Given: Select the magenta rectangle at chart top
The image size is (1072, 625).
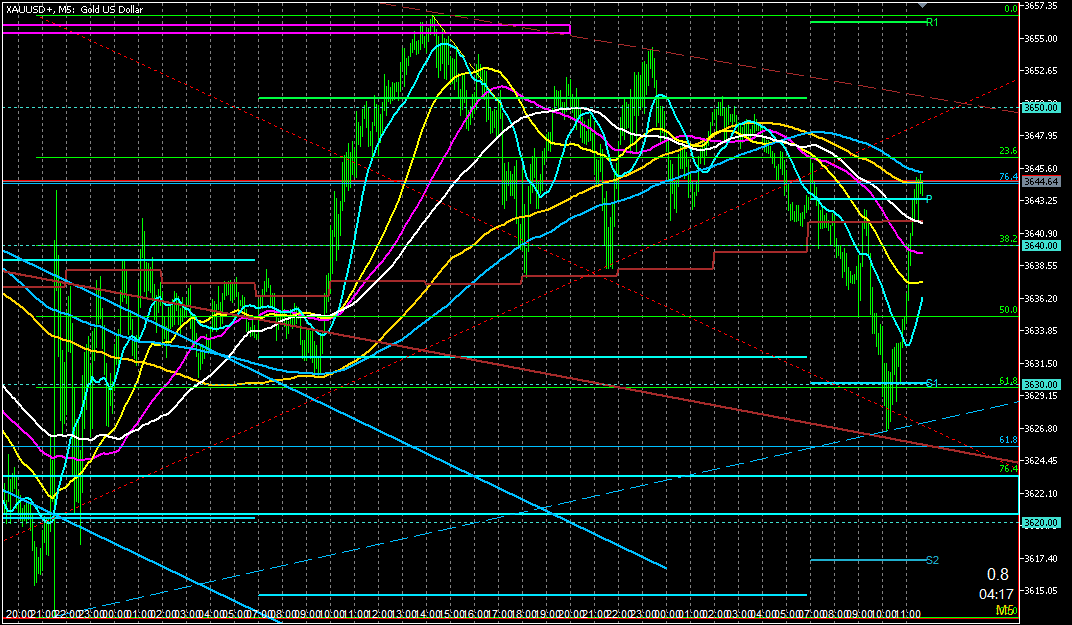Looking at the screenshot, I should click(286, 29).
